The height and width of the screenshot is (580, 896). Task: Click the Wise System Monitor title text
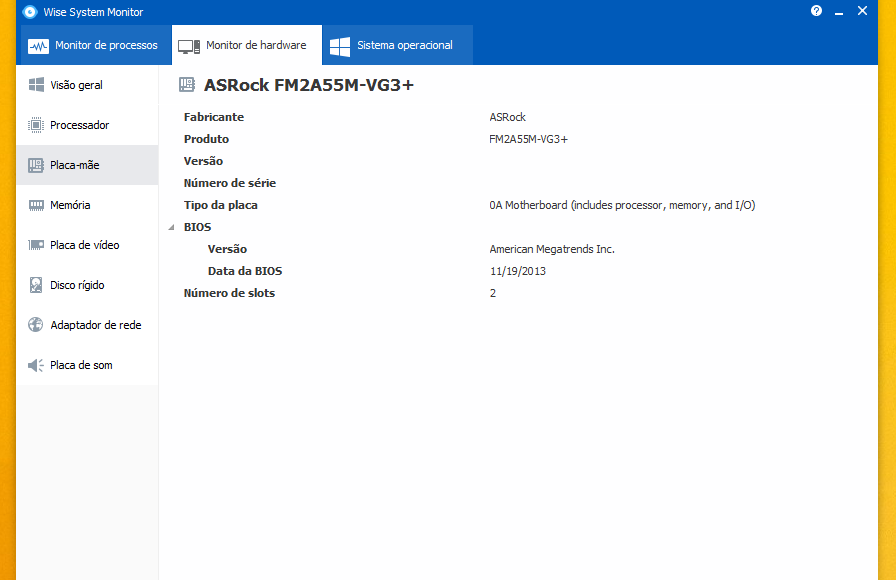[93, 12]
